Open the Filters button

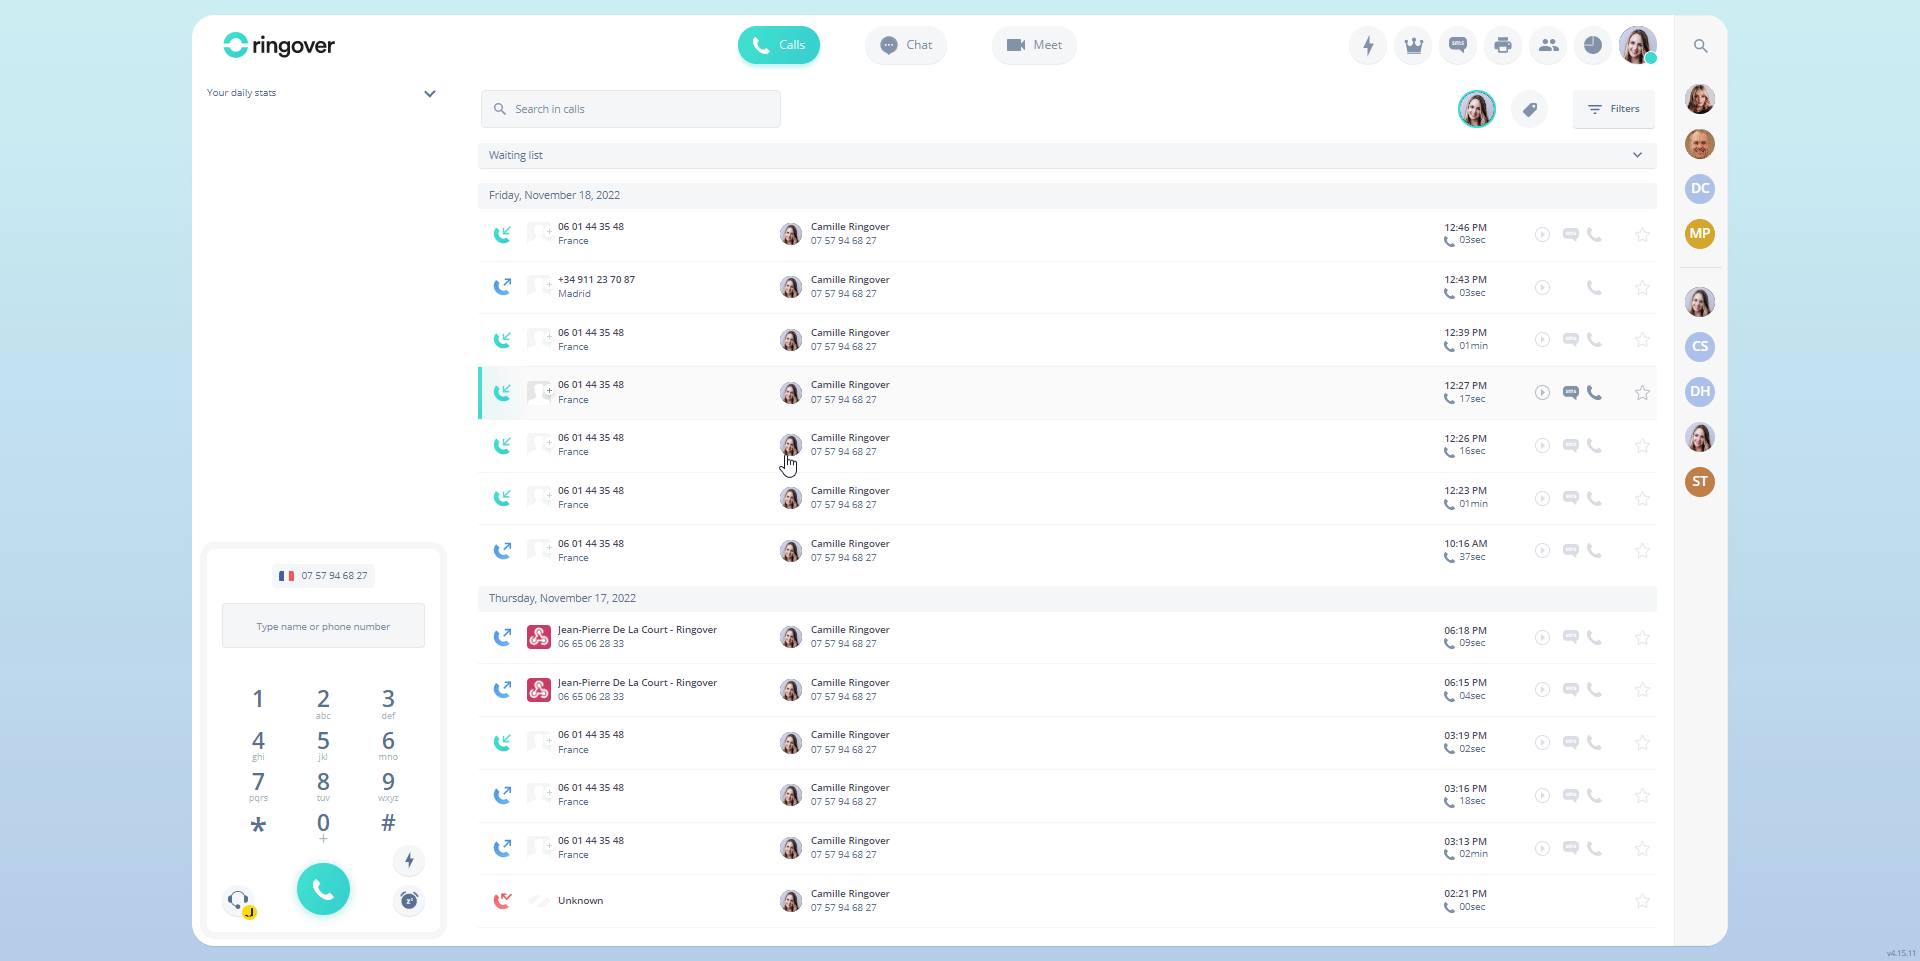1613,109
